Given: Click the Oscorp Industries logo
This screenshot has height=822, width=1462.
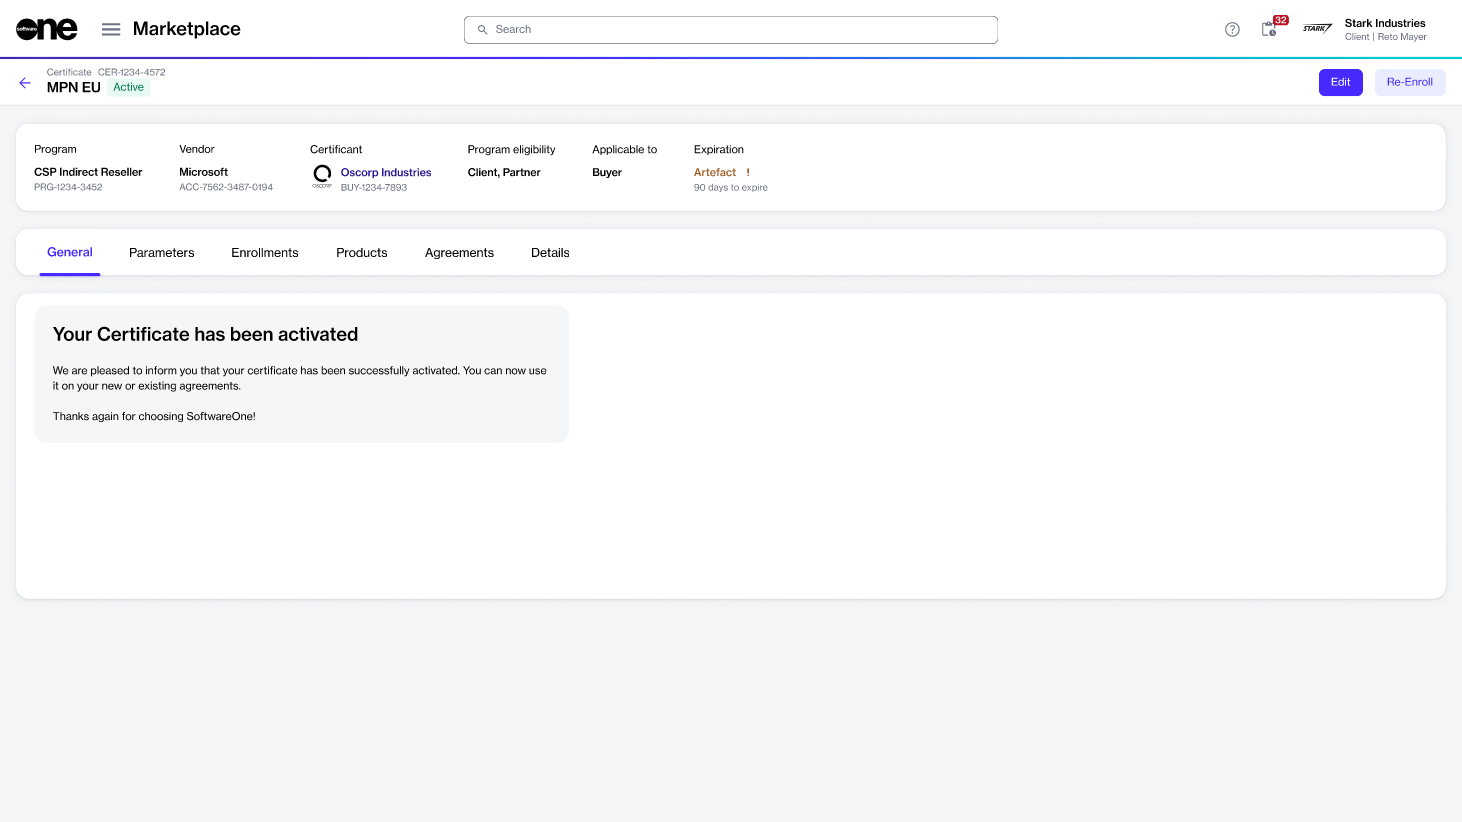Looking at the screenshot, I should pos(322,177).
